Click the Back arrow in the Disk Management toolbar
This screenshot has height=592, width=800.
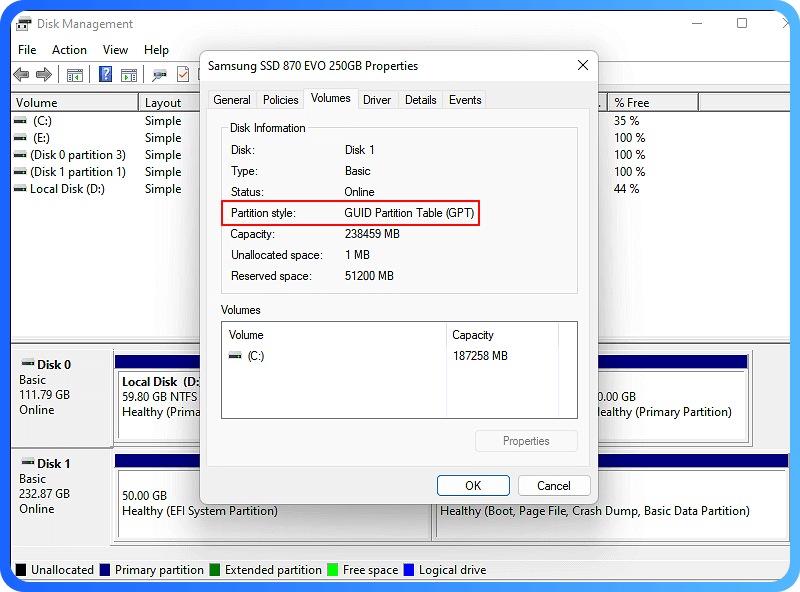pos(21,75)
